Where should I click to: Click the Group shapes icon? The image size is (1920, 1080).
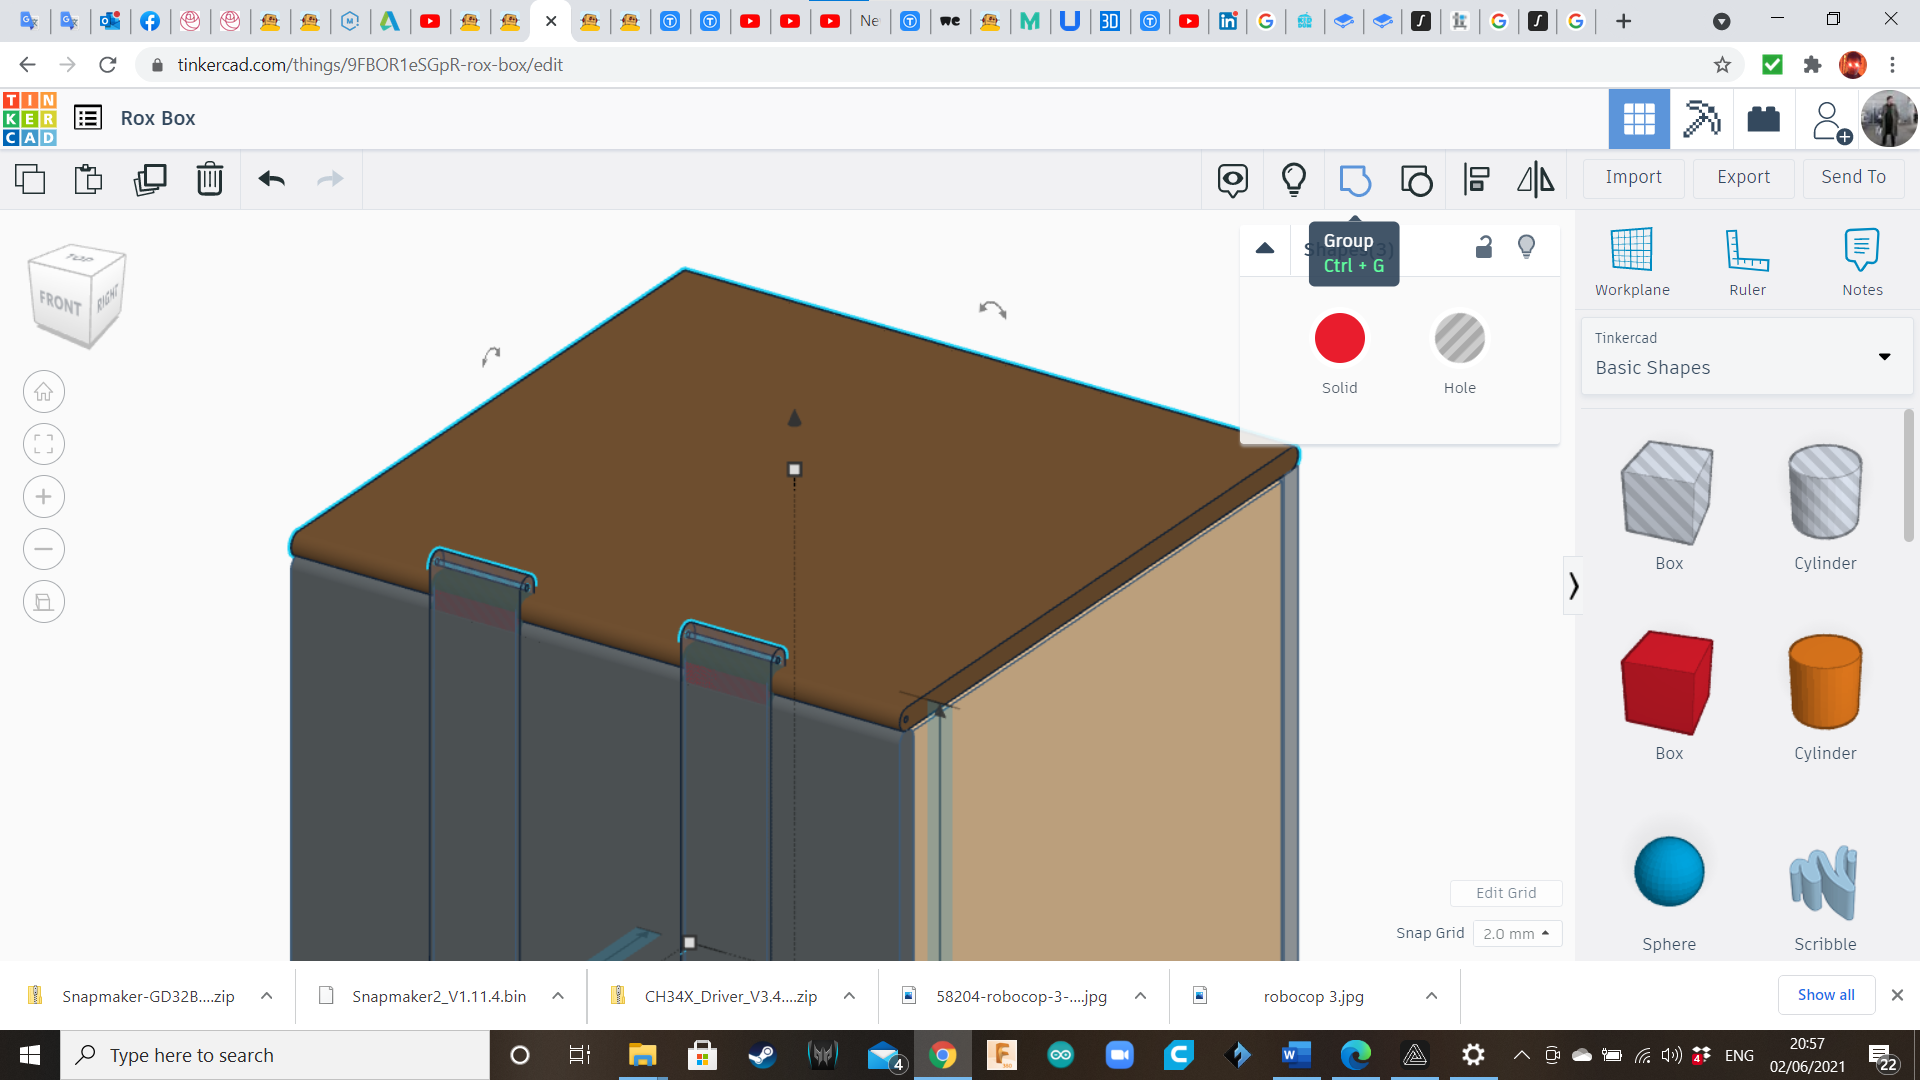click(1355, 180)
